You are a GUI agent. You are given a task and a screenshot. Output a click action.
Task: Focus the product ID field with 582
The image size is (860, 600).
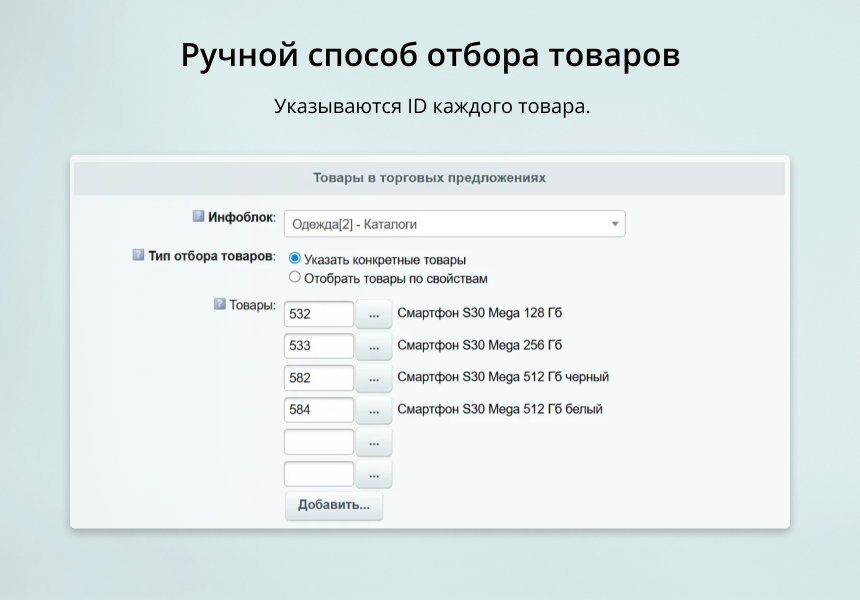pos(319,378)
